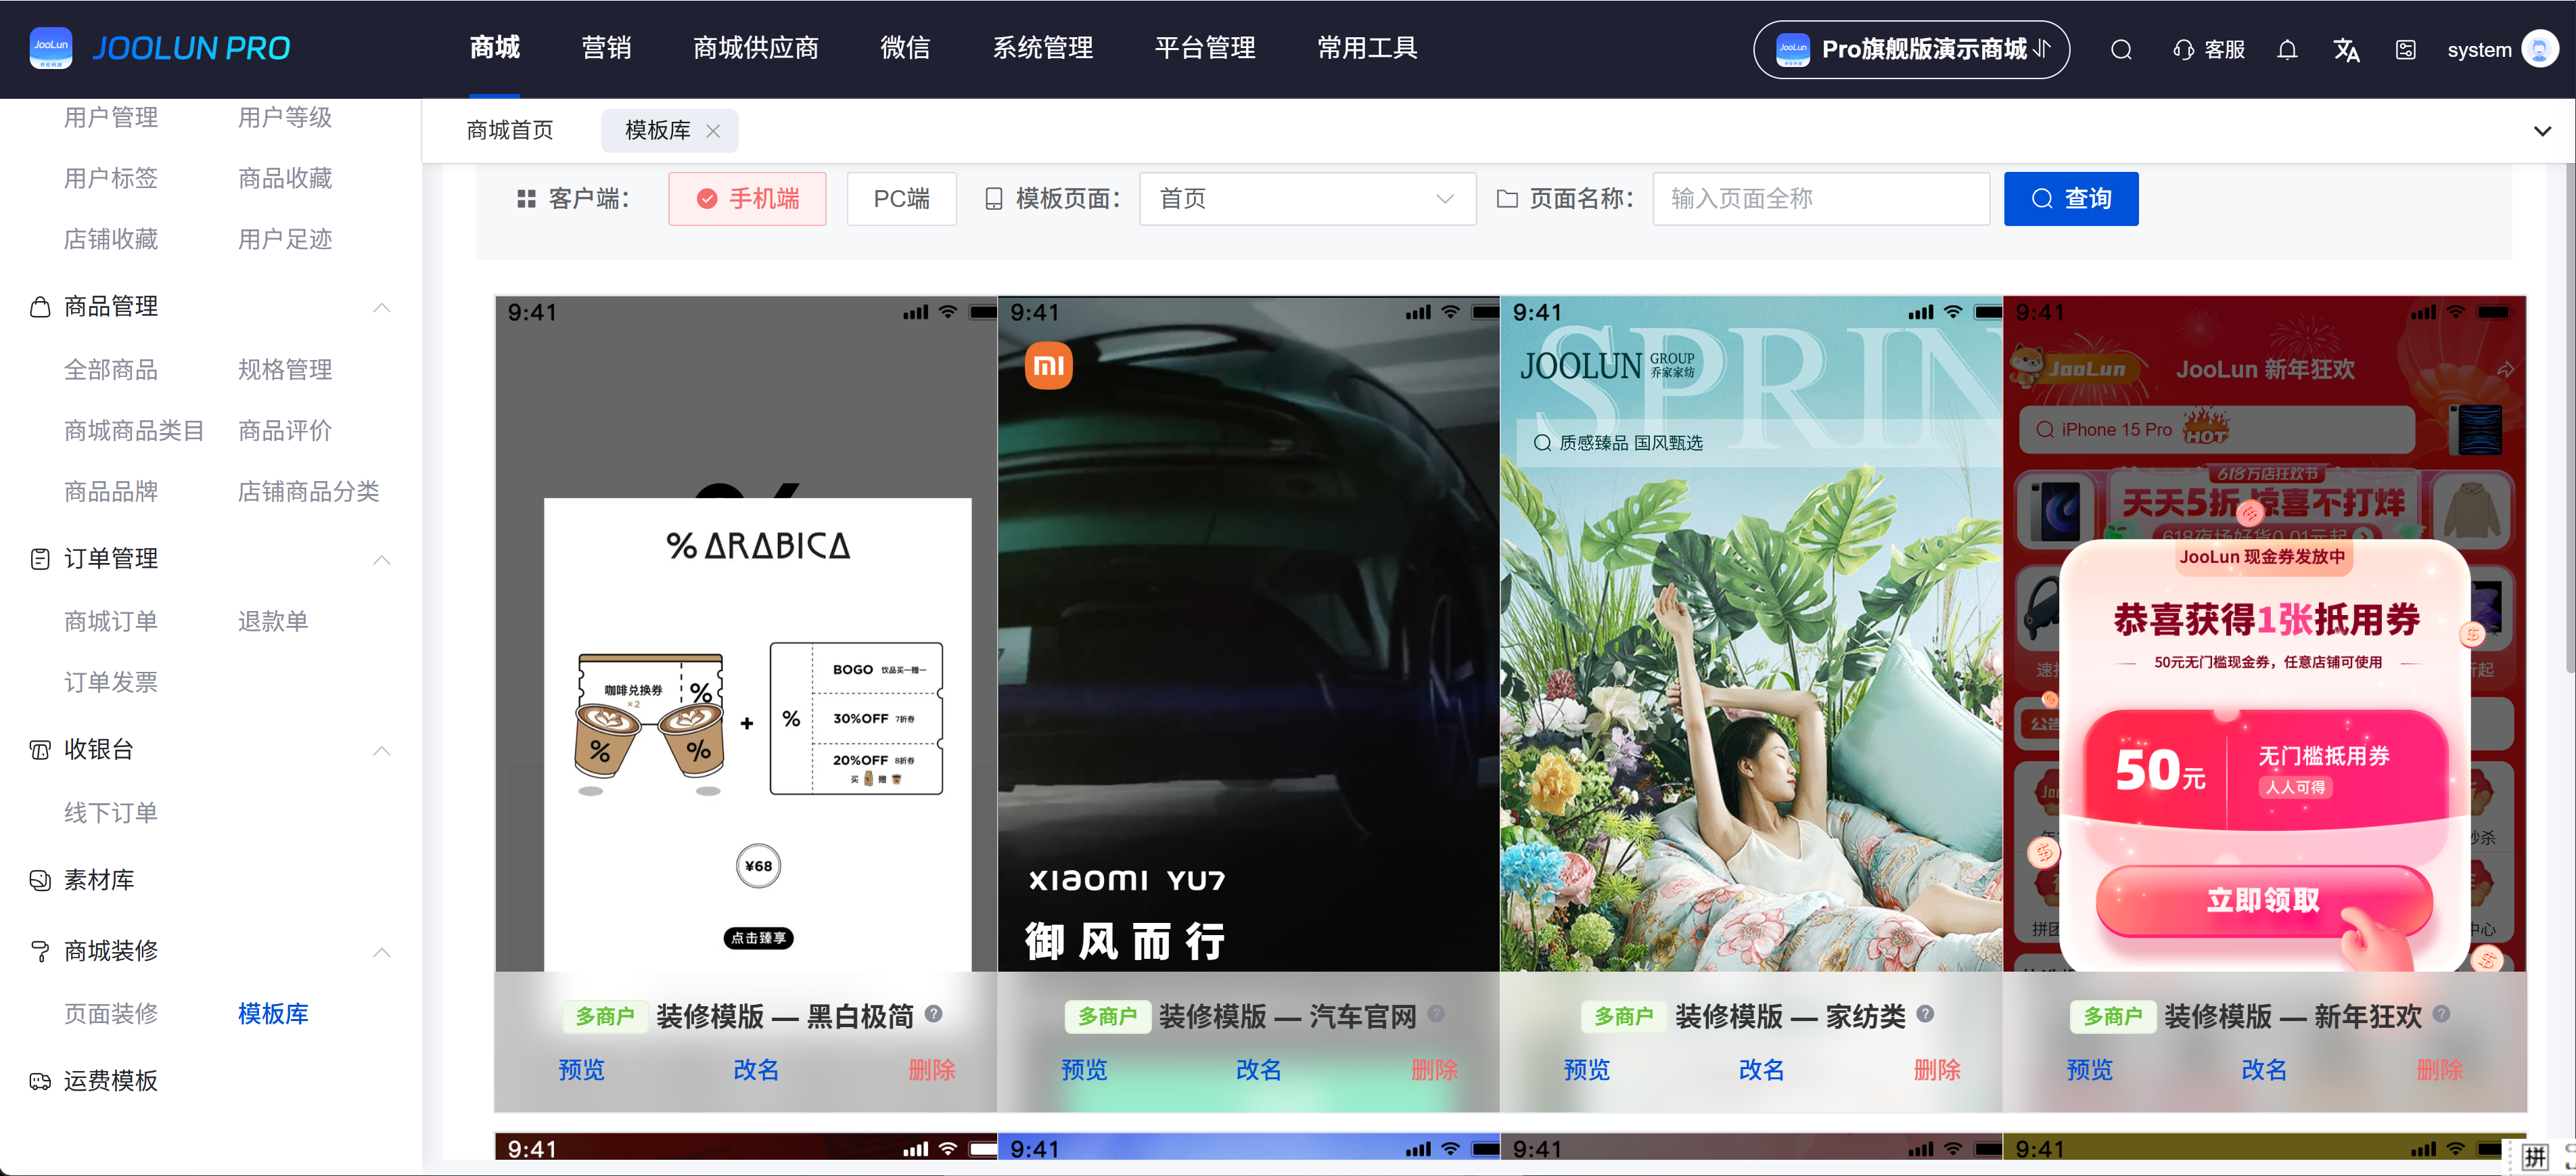The image size is (2576, 1176).
Task: Open 店铺商品分类 in sidebar
Action: pos(309,492)
